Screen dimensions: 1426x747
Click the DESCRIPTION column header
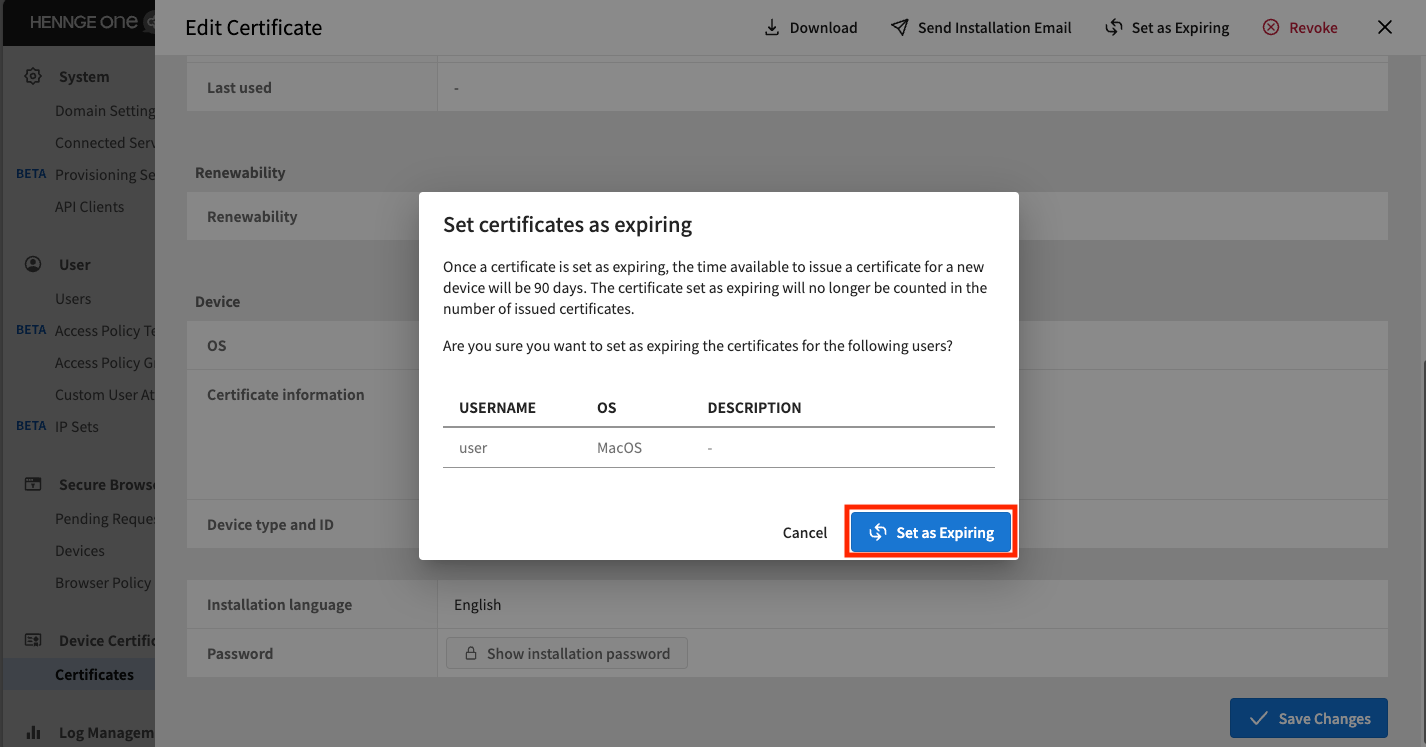pos(754,408)
